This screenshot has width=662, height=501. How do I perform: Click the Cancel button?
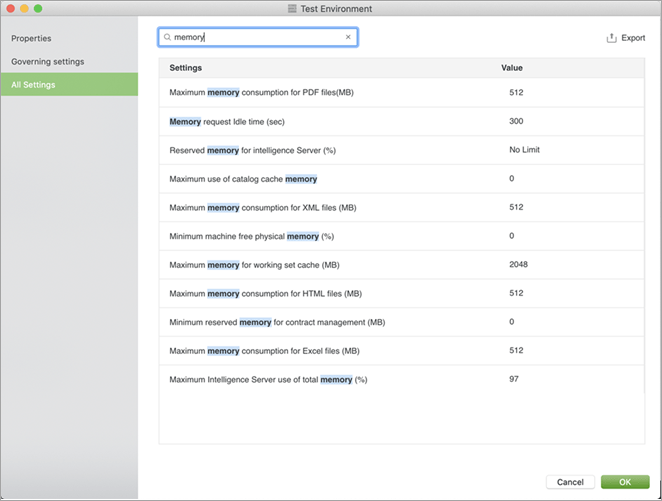tap(570, 482)
